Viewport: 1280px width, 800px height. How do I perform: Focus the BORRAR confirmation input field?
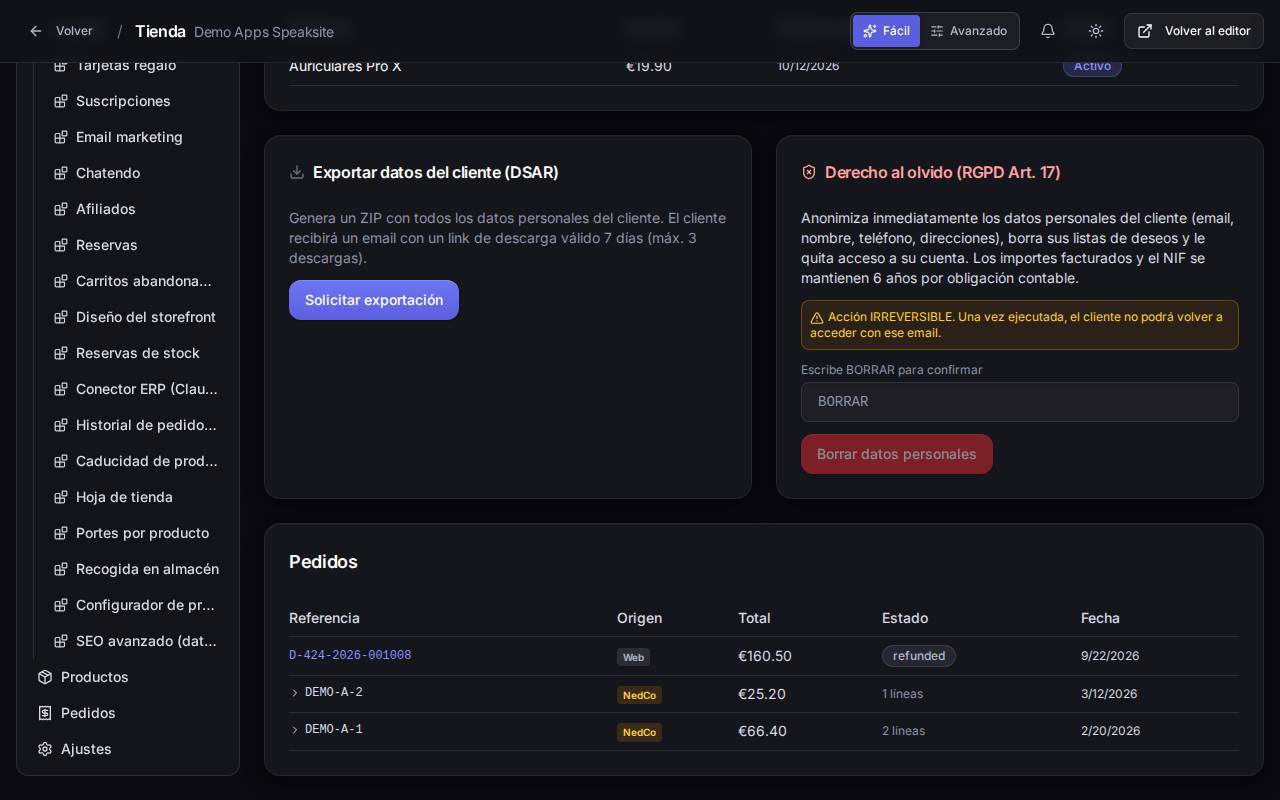pos(1020,402)
